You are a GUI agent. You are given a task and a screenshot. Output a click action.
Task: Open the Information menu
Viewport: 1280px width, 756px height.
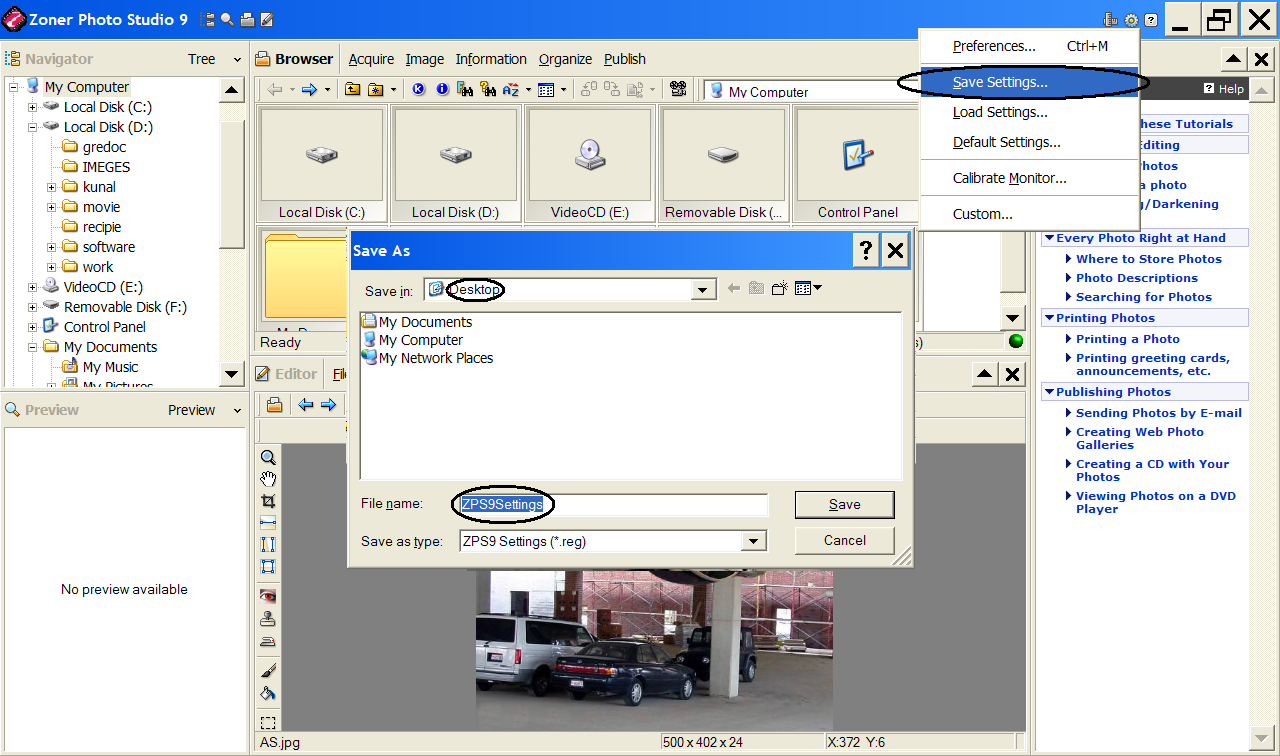coord(491,59)
